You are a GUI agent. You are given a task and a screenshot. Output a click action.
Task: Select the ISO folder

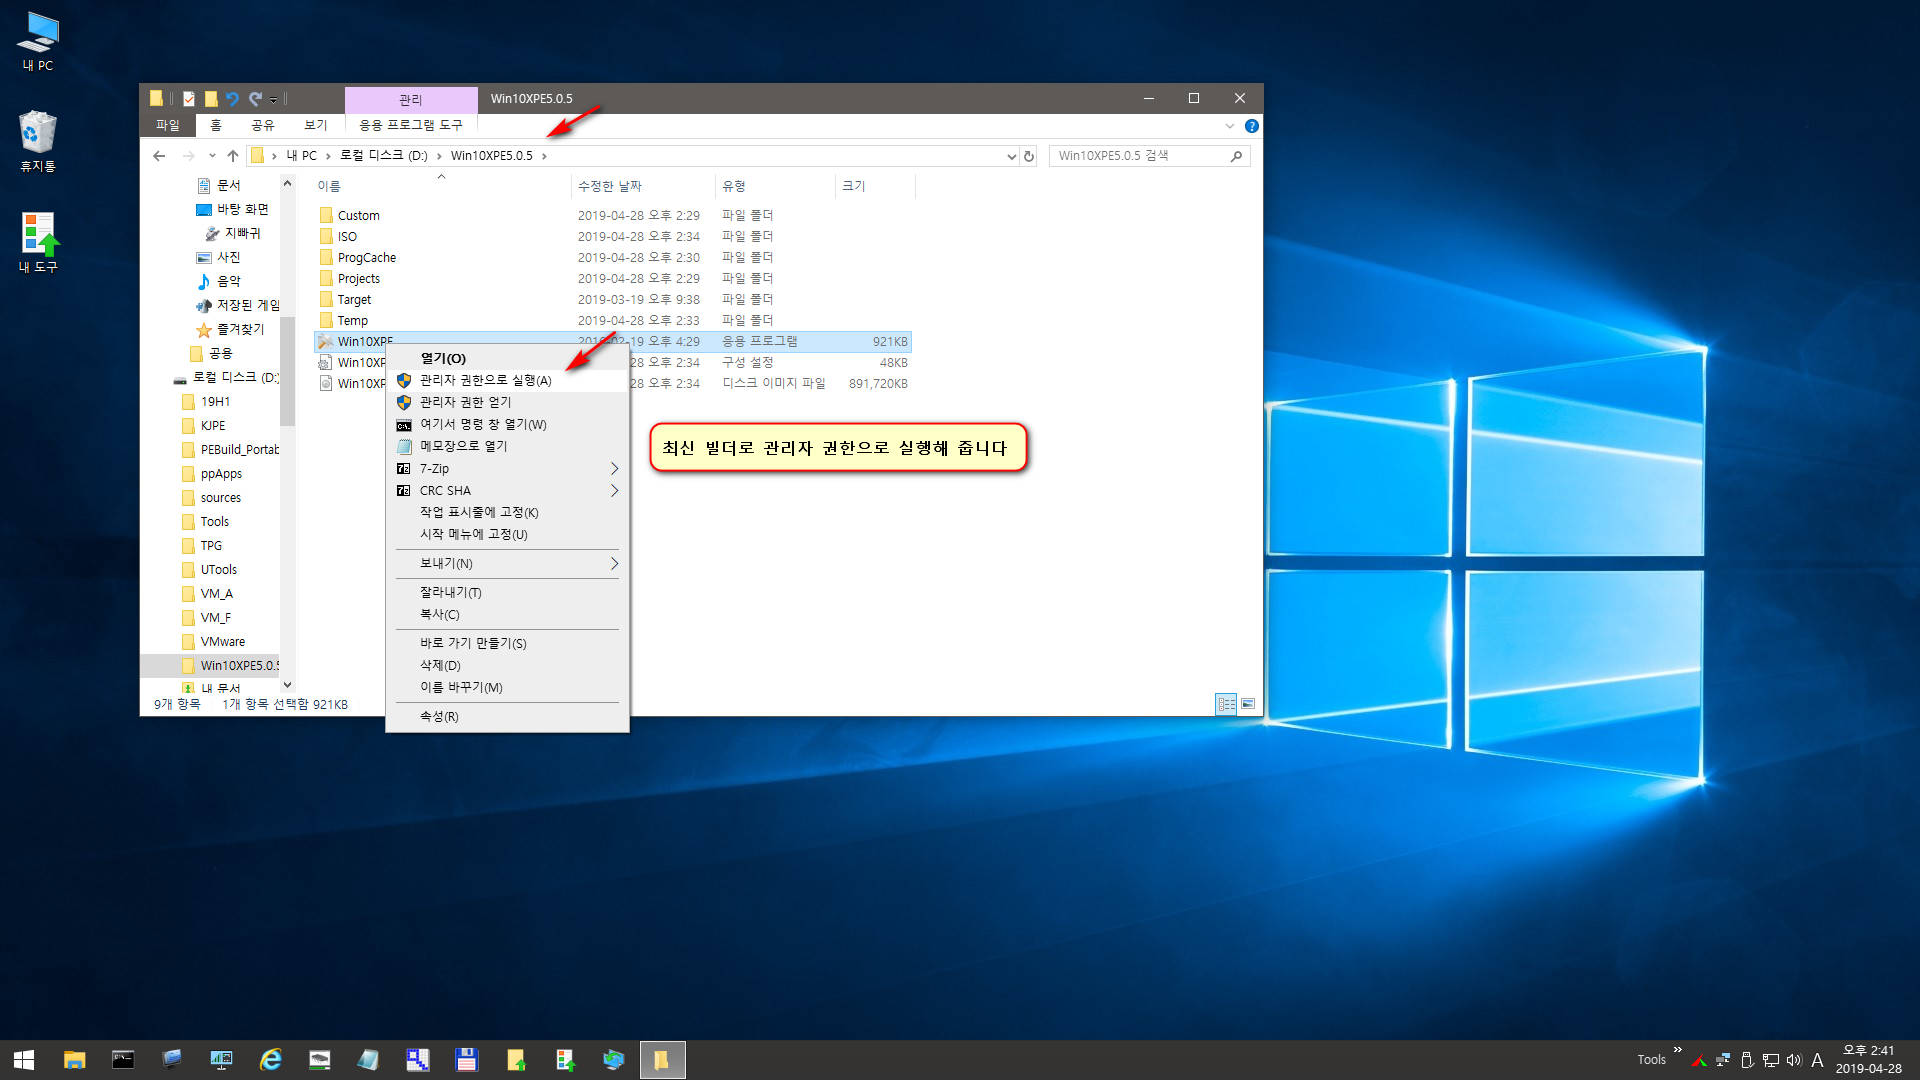(347, 237)
